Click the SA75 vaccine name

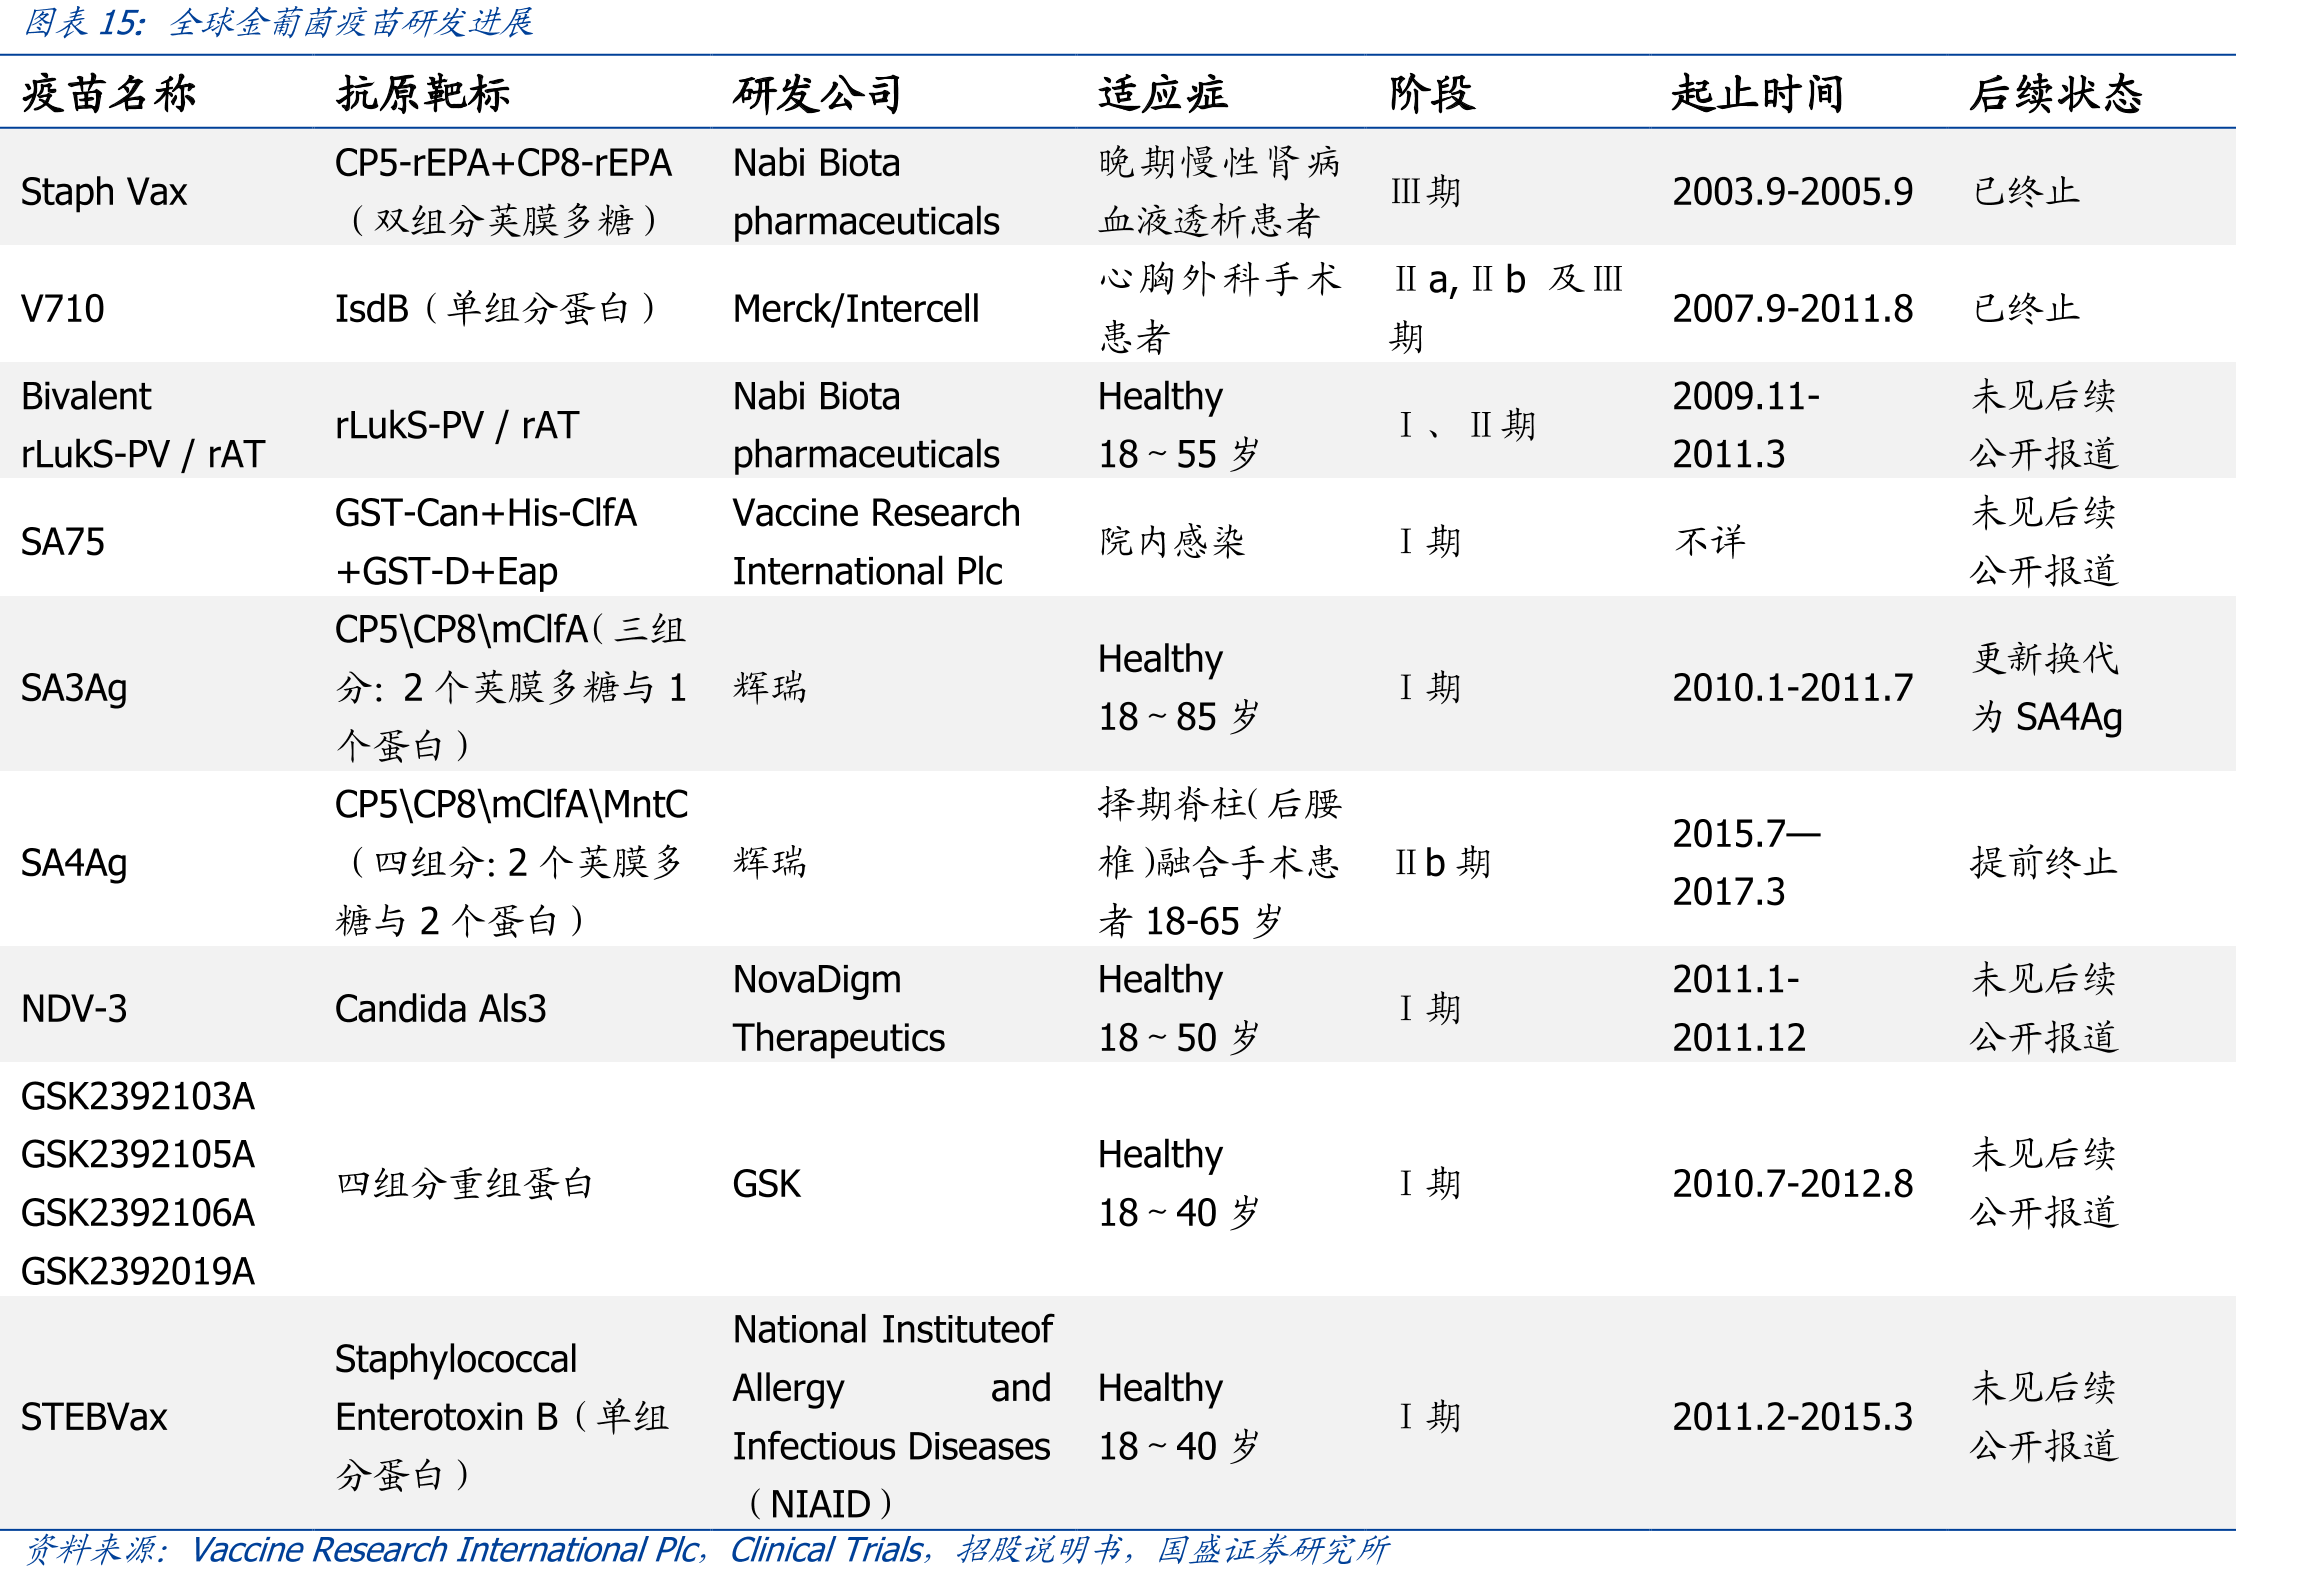62,542
